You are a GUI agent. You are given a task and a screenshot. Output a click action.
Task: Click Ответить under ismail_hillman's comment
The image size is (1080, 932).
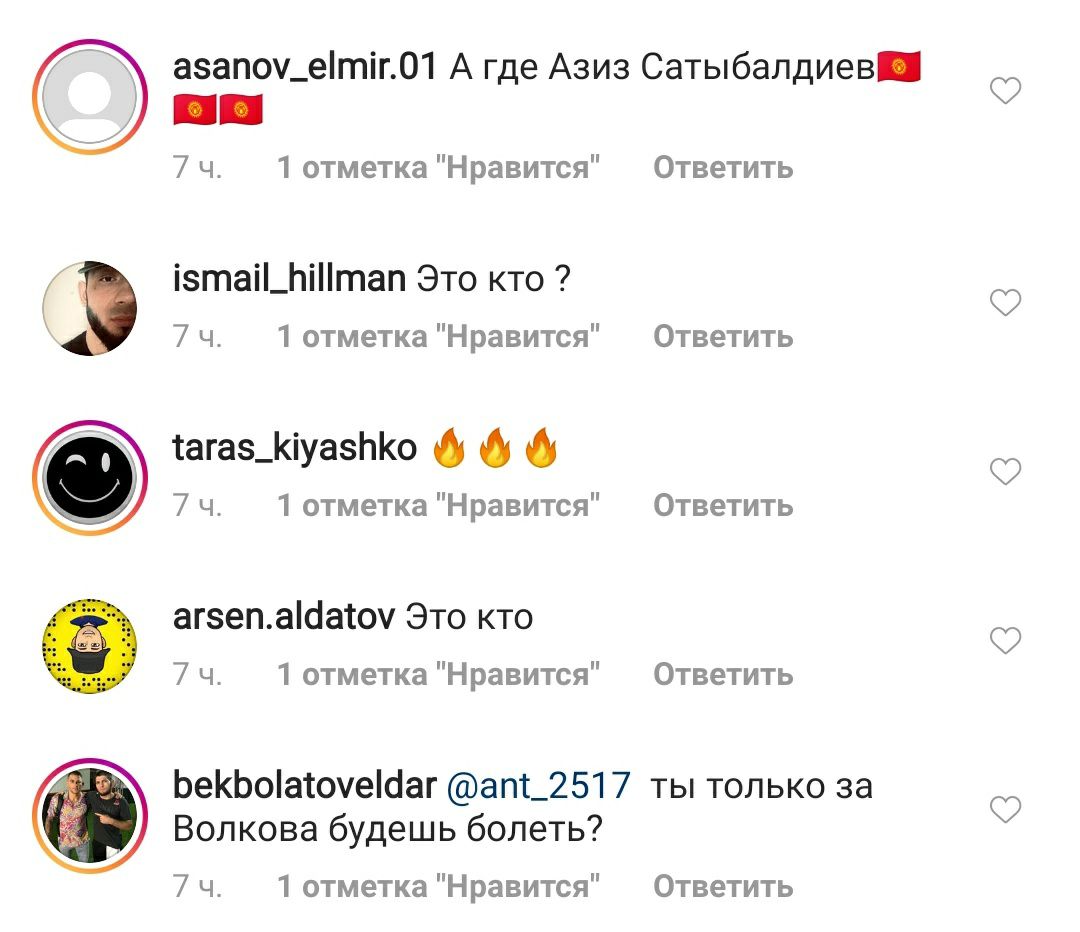[x=723, y=336]
